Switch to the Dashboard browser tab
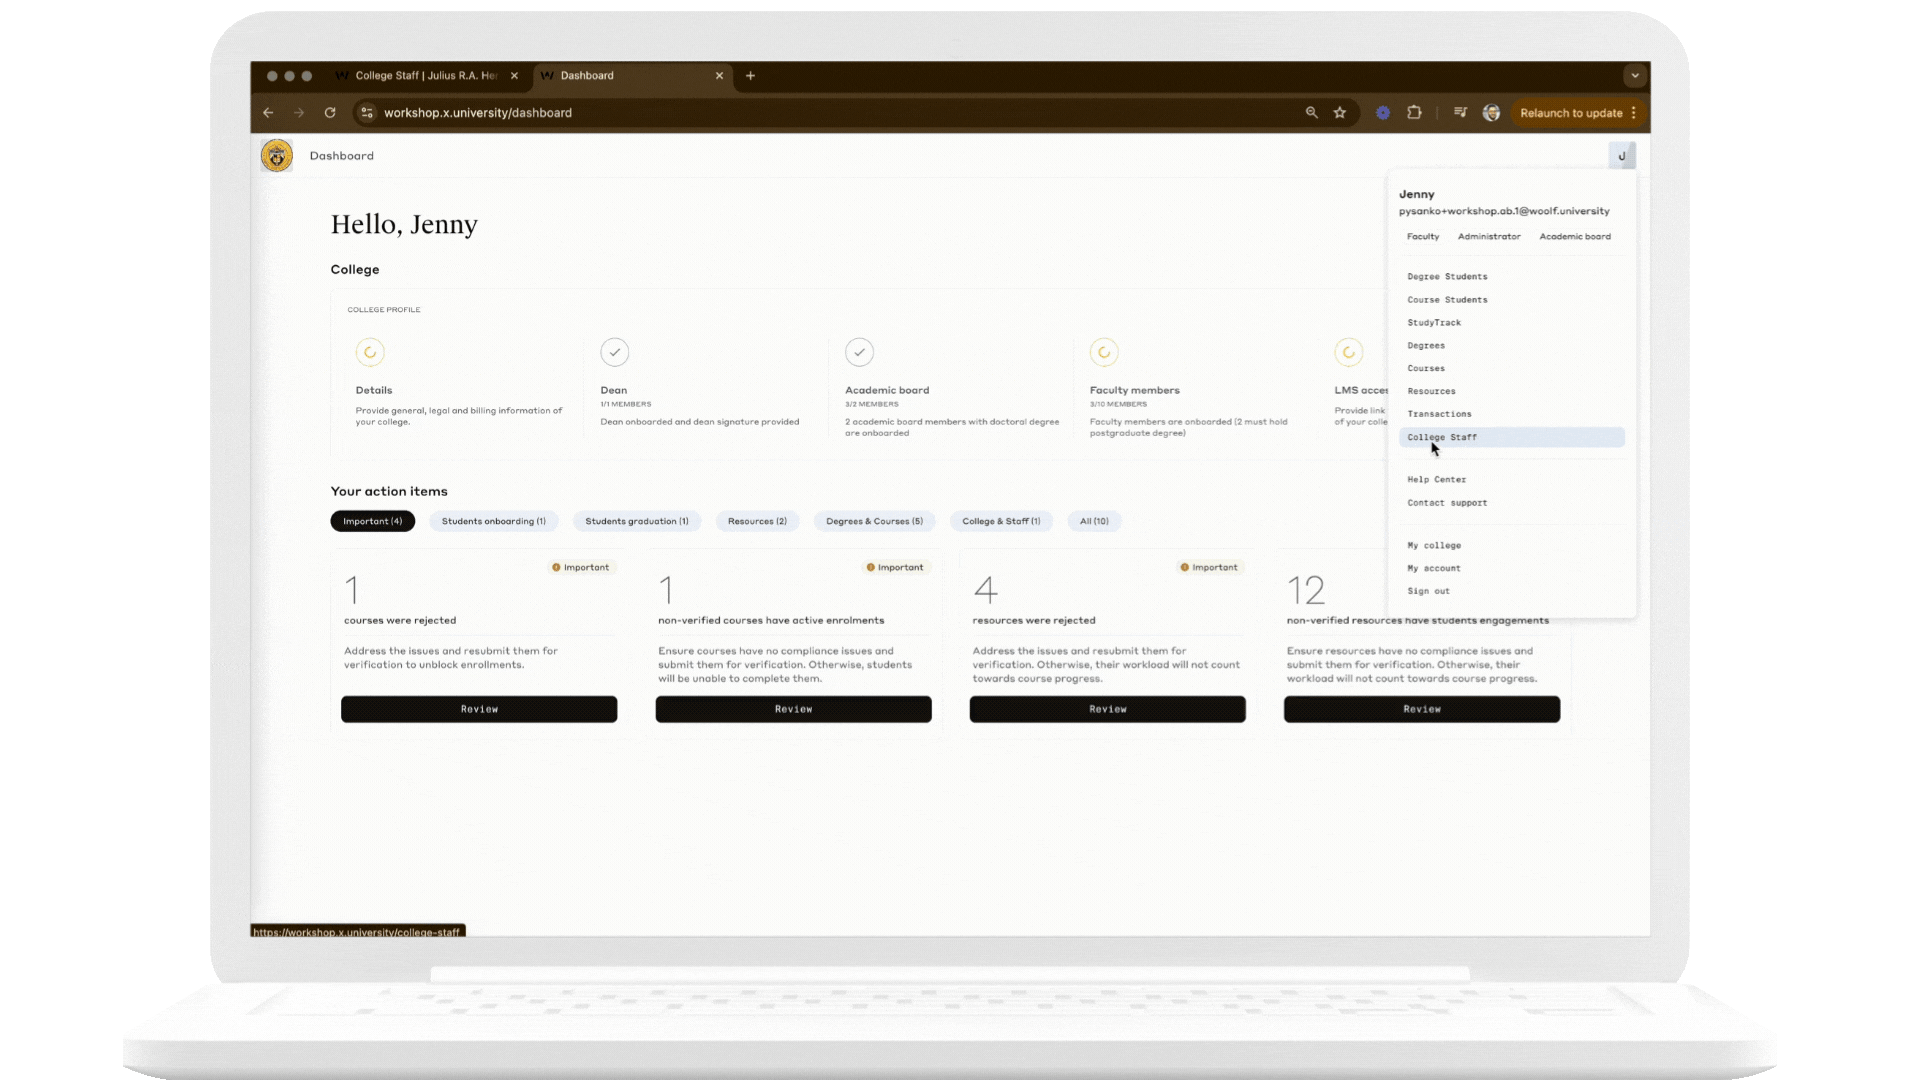Image resolution: width=1920 pixels, height=1080 pixels. point(586,75)
